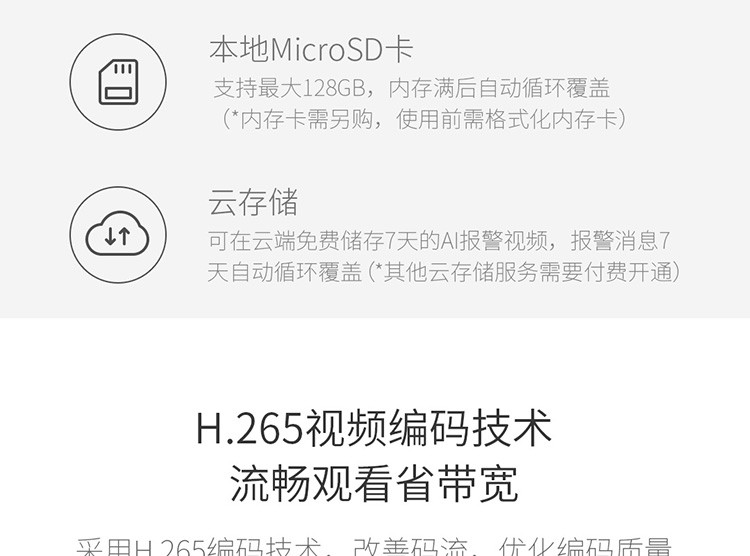Image resolution: width=750 pixels, height=556 pixels.
Task: Click the 流畅观看省带宽 subtitle
Action: point(375,484)
